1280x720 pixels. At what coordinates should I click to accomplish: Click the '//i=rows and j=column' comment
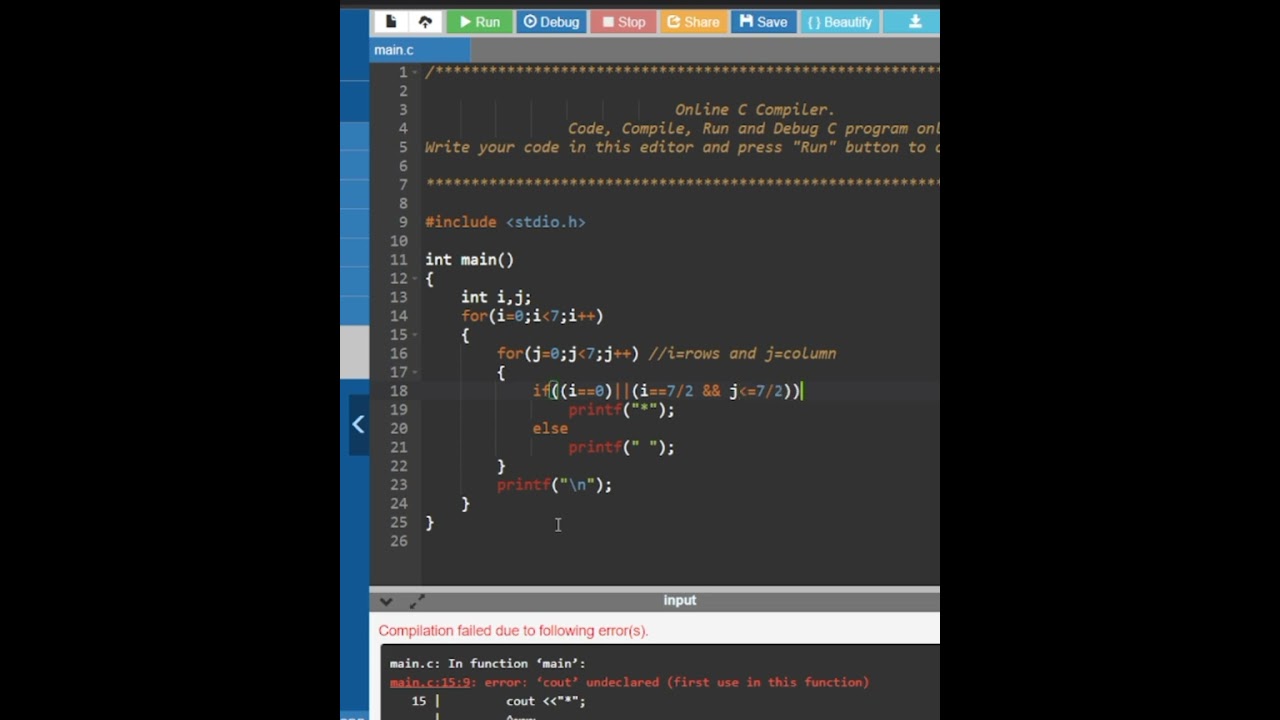pyautogui.click(x=743, y=354)
